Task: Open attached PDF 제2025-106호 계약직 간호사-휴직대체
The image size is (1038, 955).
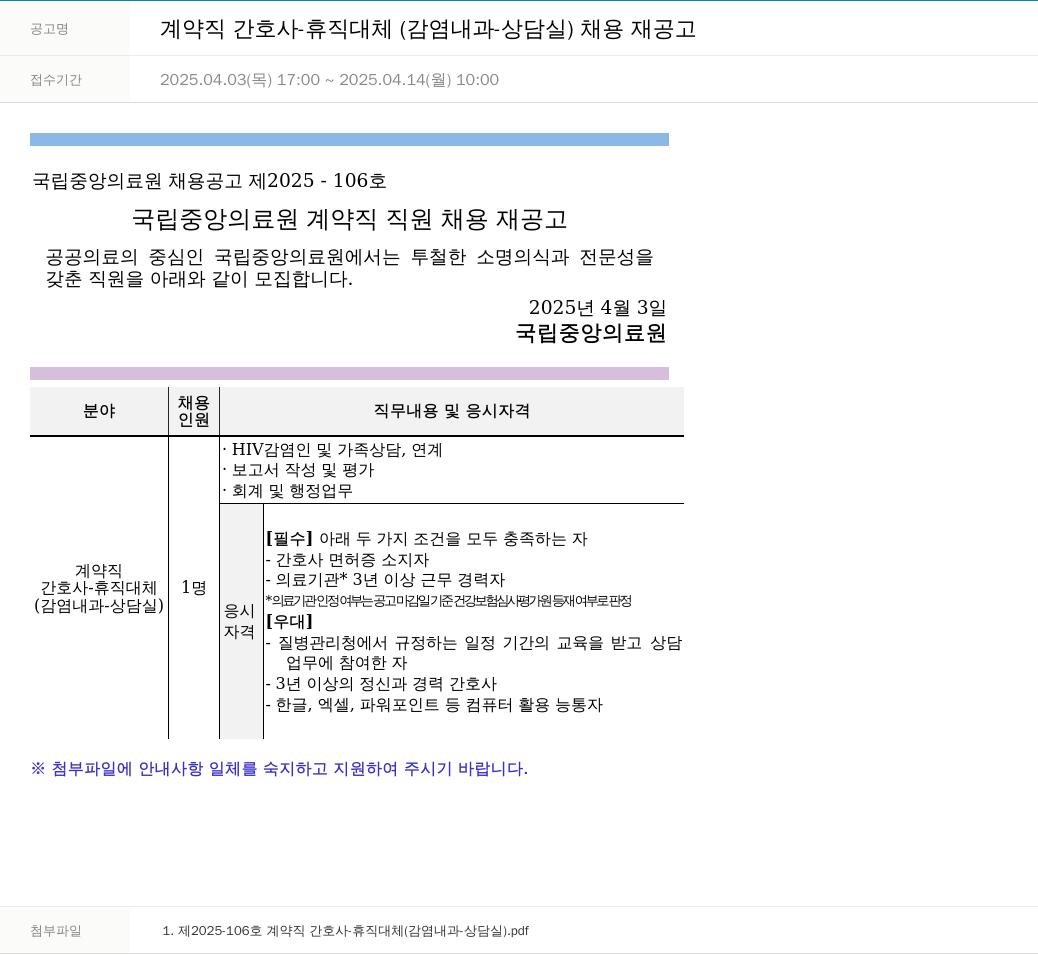Action: click(x=345, y=931)
